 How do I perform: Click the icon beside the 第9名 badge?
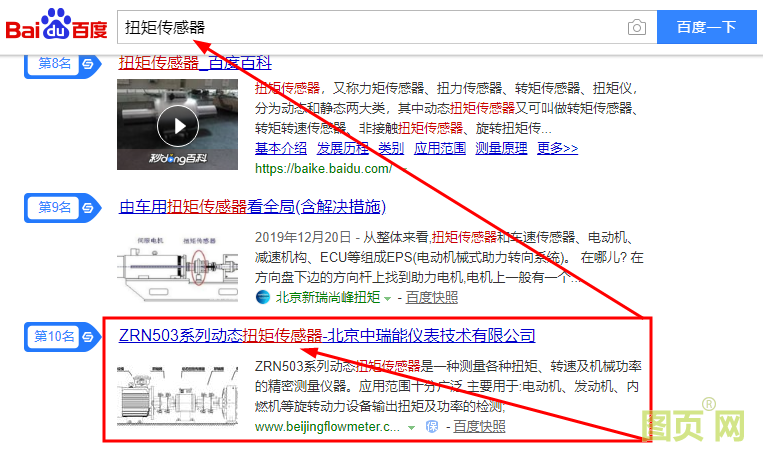tap(88, 207)
